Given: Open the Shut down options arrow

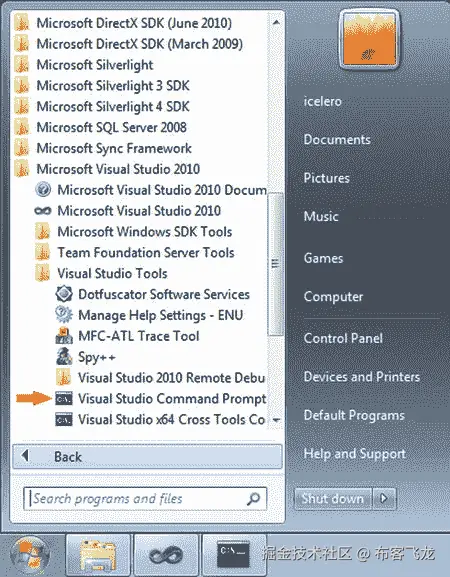Looking at the screenshot, I should 384,499.
